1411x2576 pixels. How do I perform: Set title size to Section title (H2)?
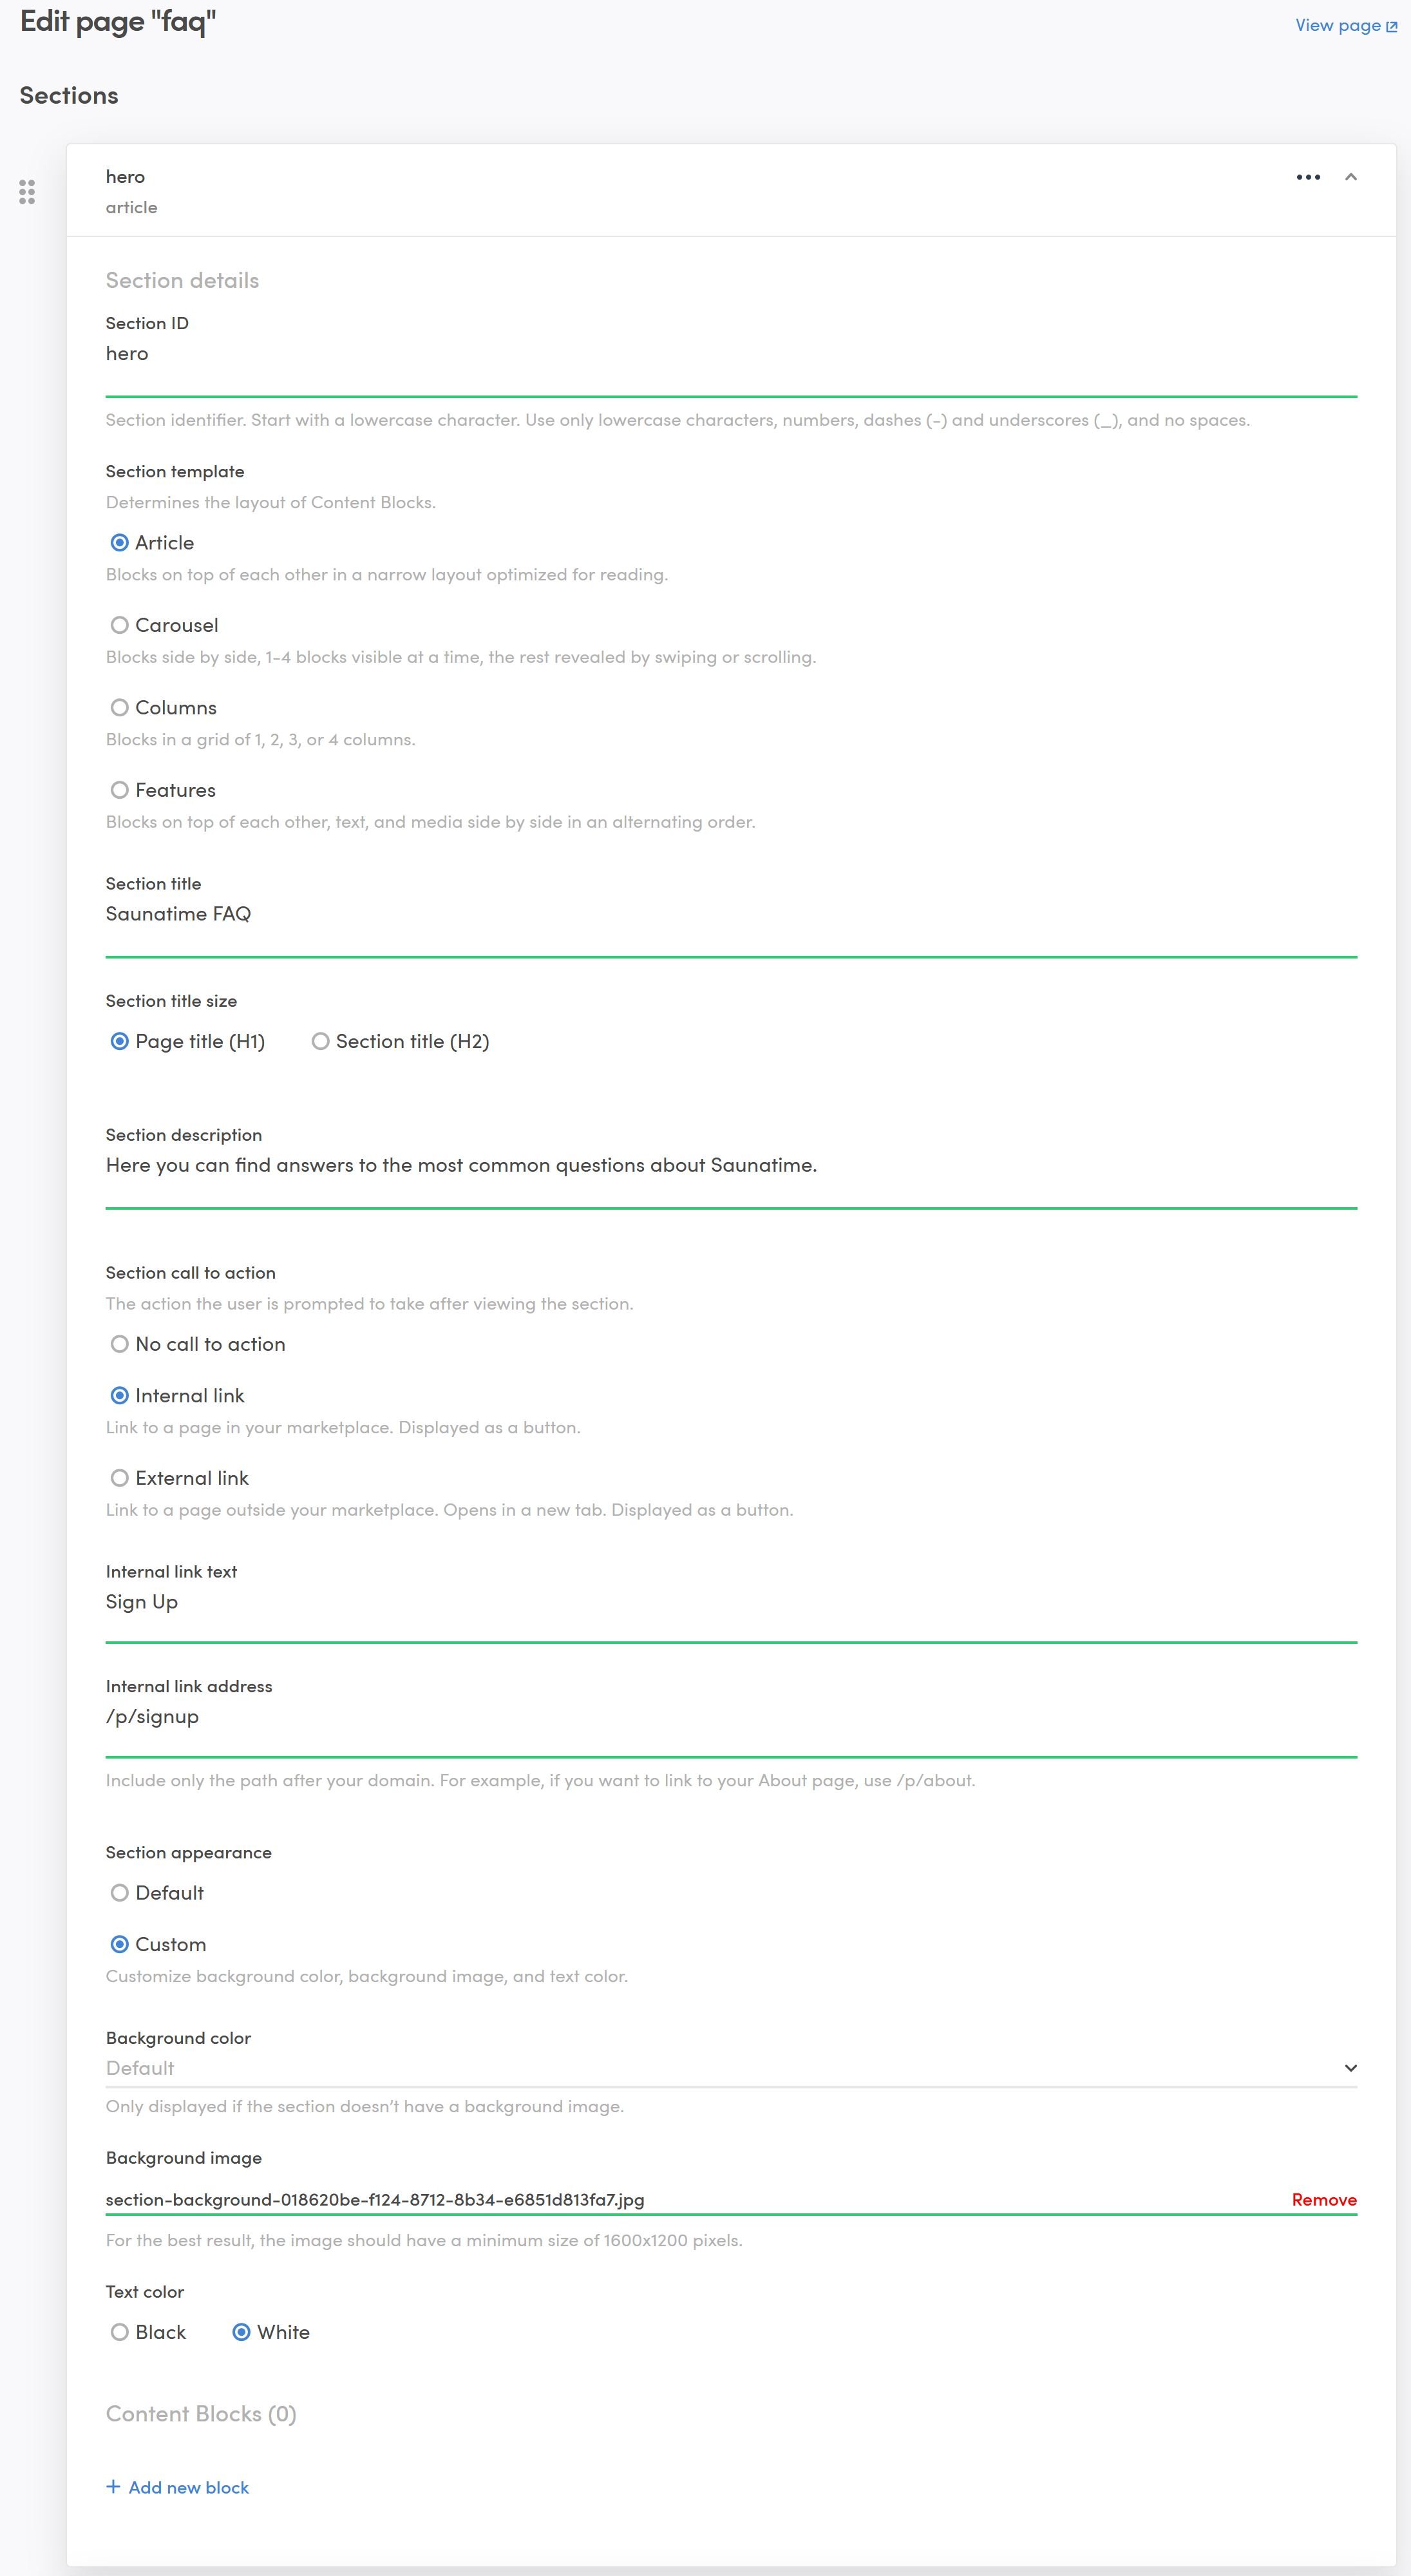click(x=321, y=1041)
